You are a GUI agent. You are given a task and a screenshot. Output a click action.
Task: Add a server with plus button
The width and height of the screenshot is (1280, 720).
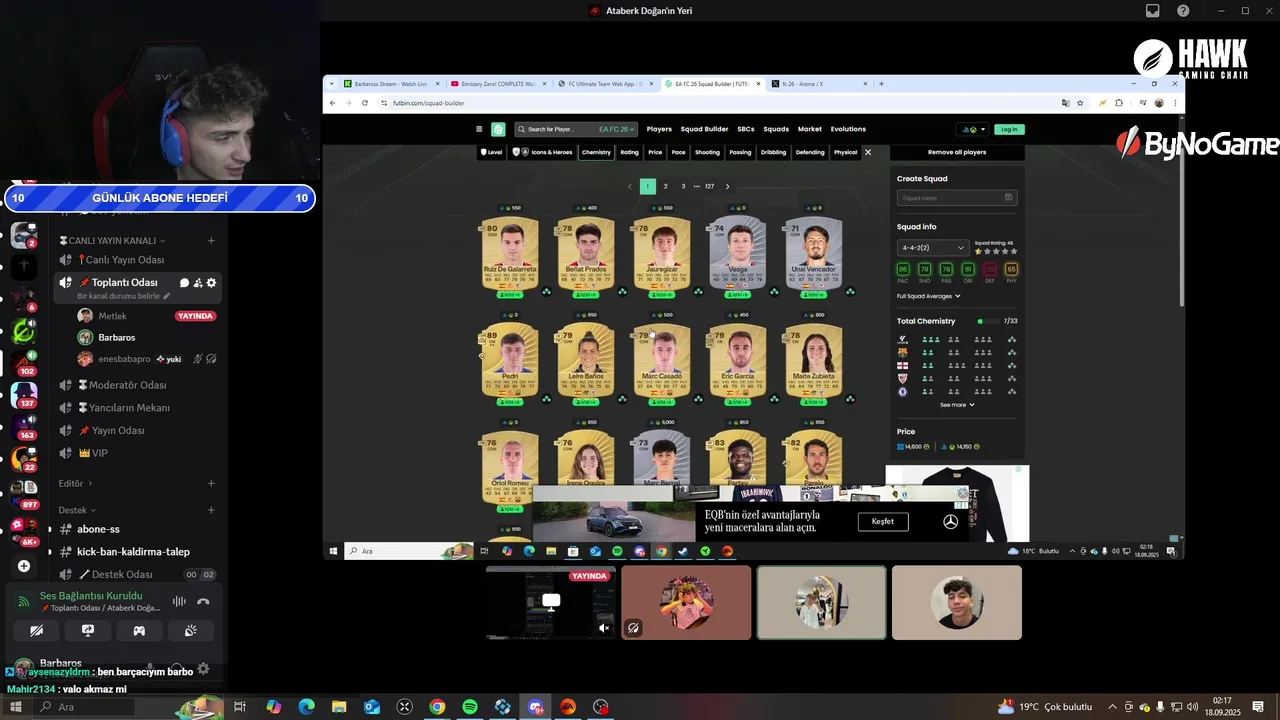click(24, 566)
